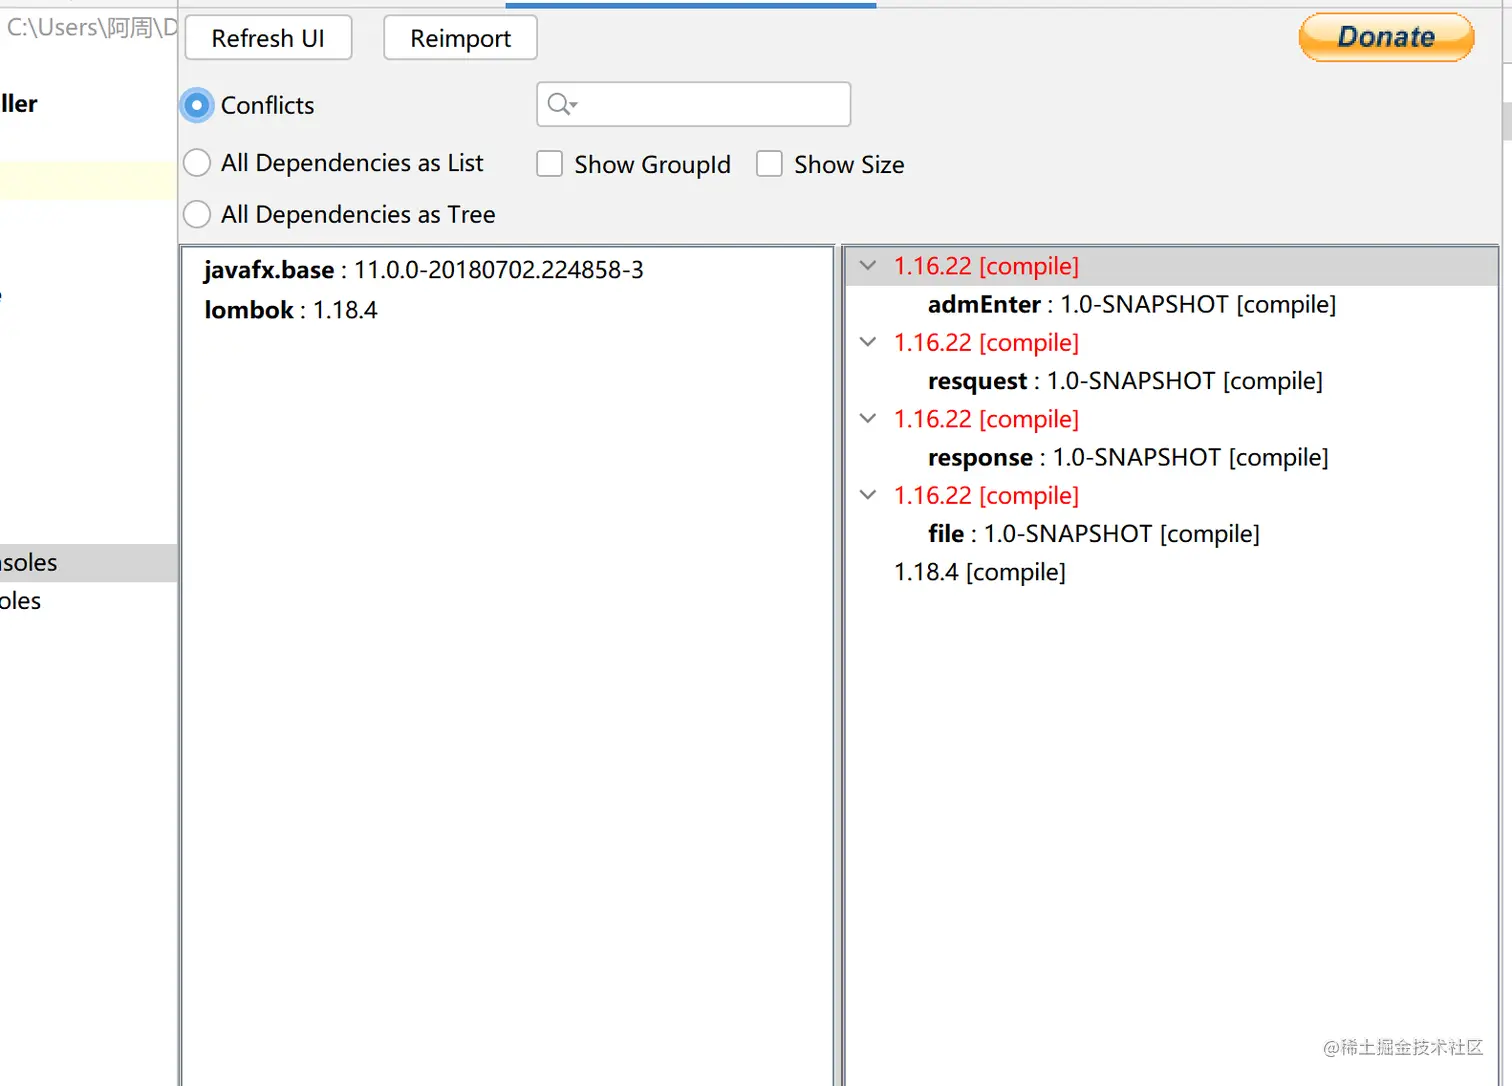Click the vertical scrollbar on right edge
Viewport: 1512px width, 1086px height.
pos(1506,120)
